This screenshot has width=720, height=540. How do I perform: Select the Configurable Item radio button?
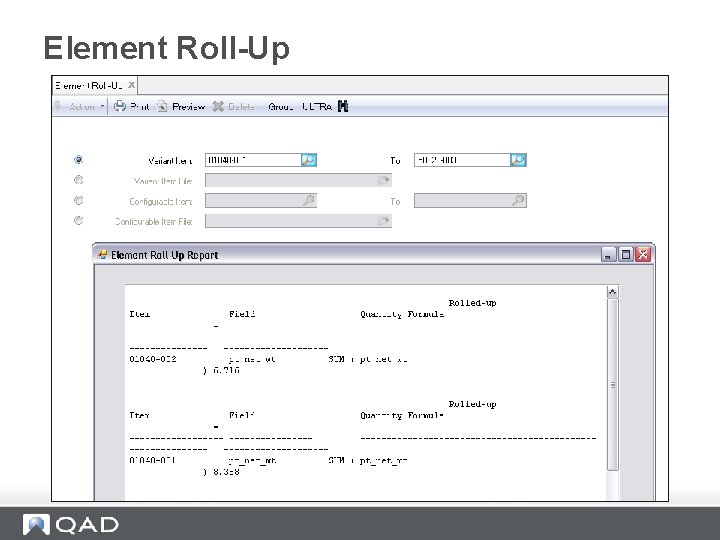(79, 200)
